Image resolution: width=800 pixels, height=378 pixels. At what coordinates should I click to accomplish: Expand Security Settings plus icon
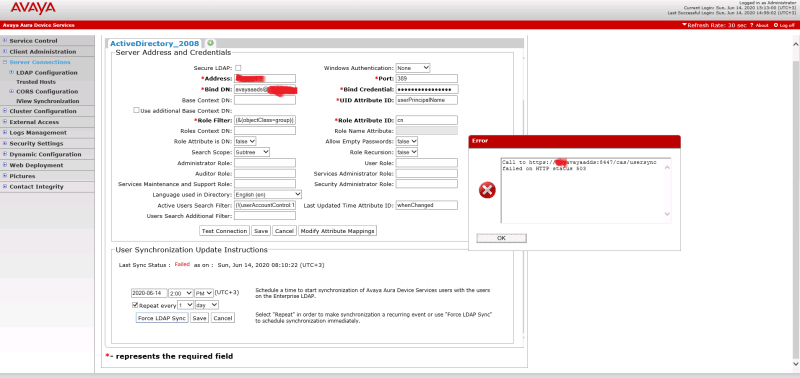(5, 143)
